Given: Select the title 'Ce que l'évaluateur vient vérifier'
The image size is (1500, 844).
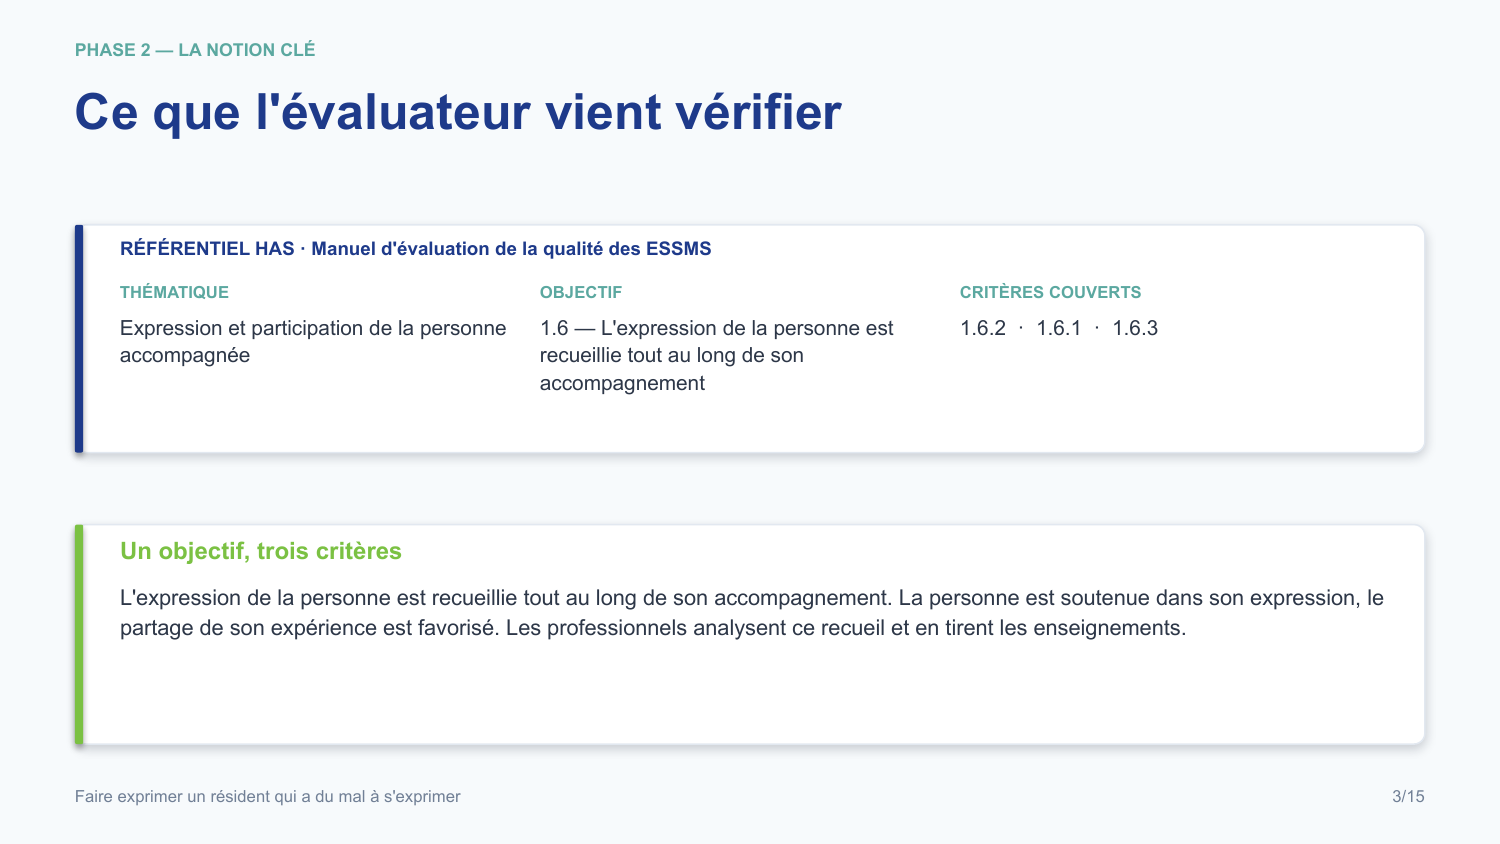Looking at the screenshot, I should coord(458,112).
